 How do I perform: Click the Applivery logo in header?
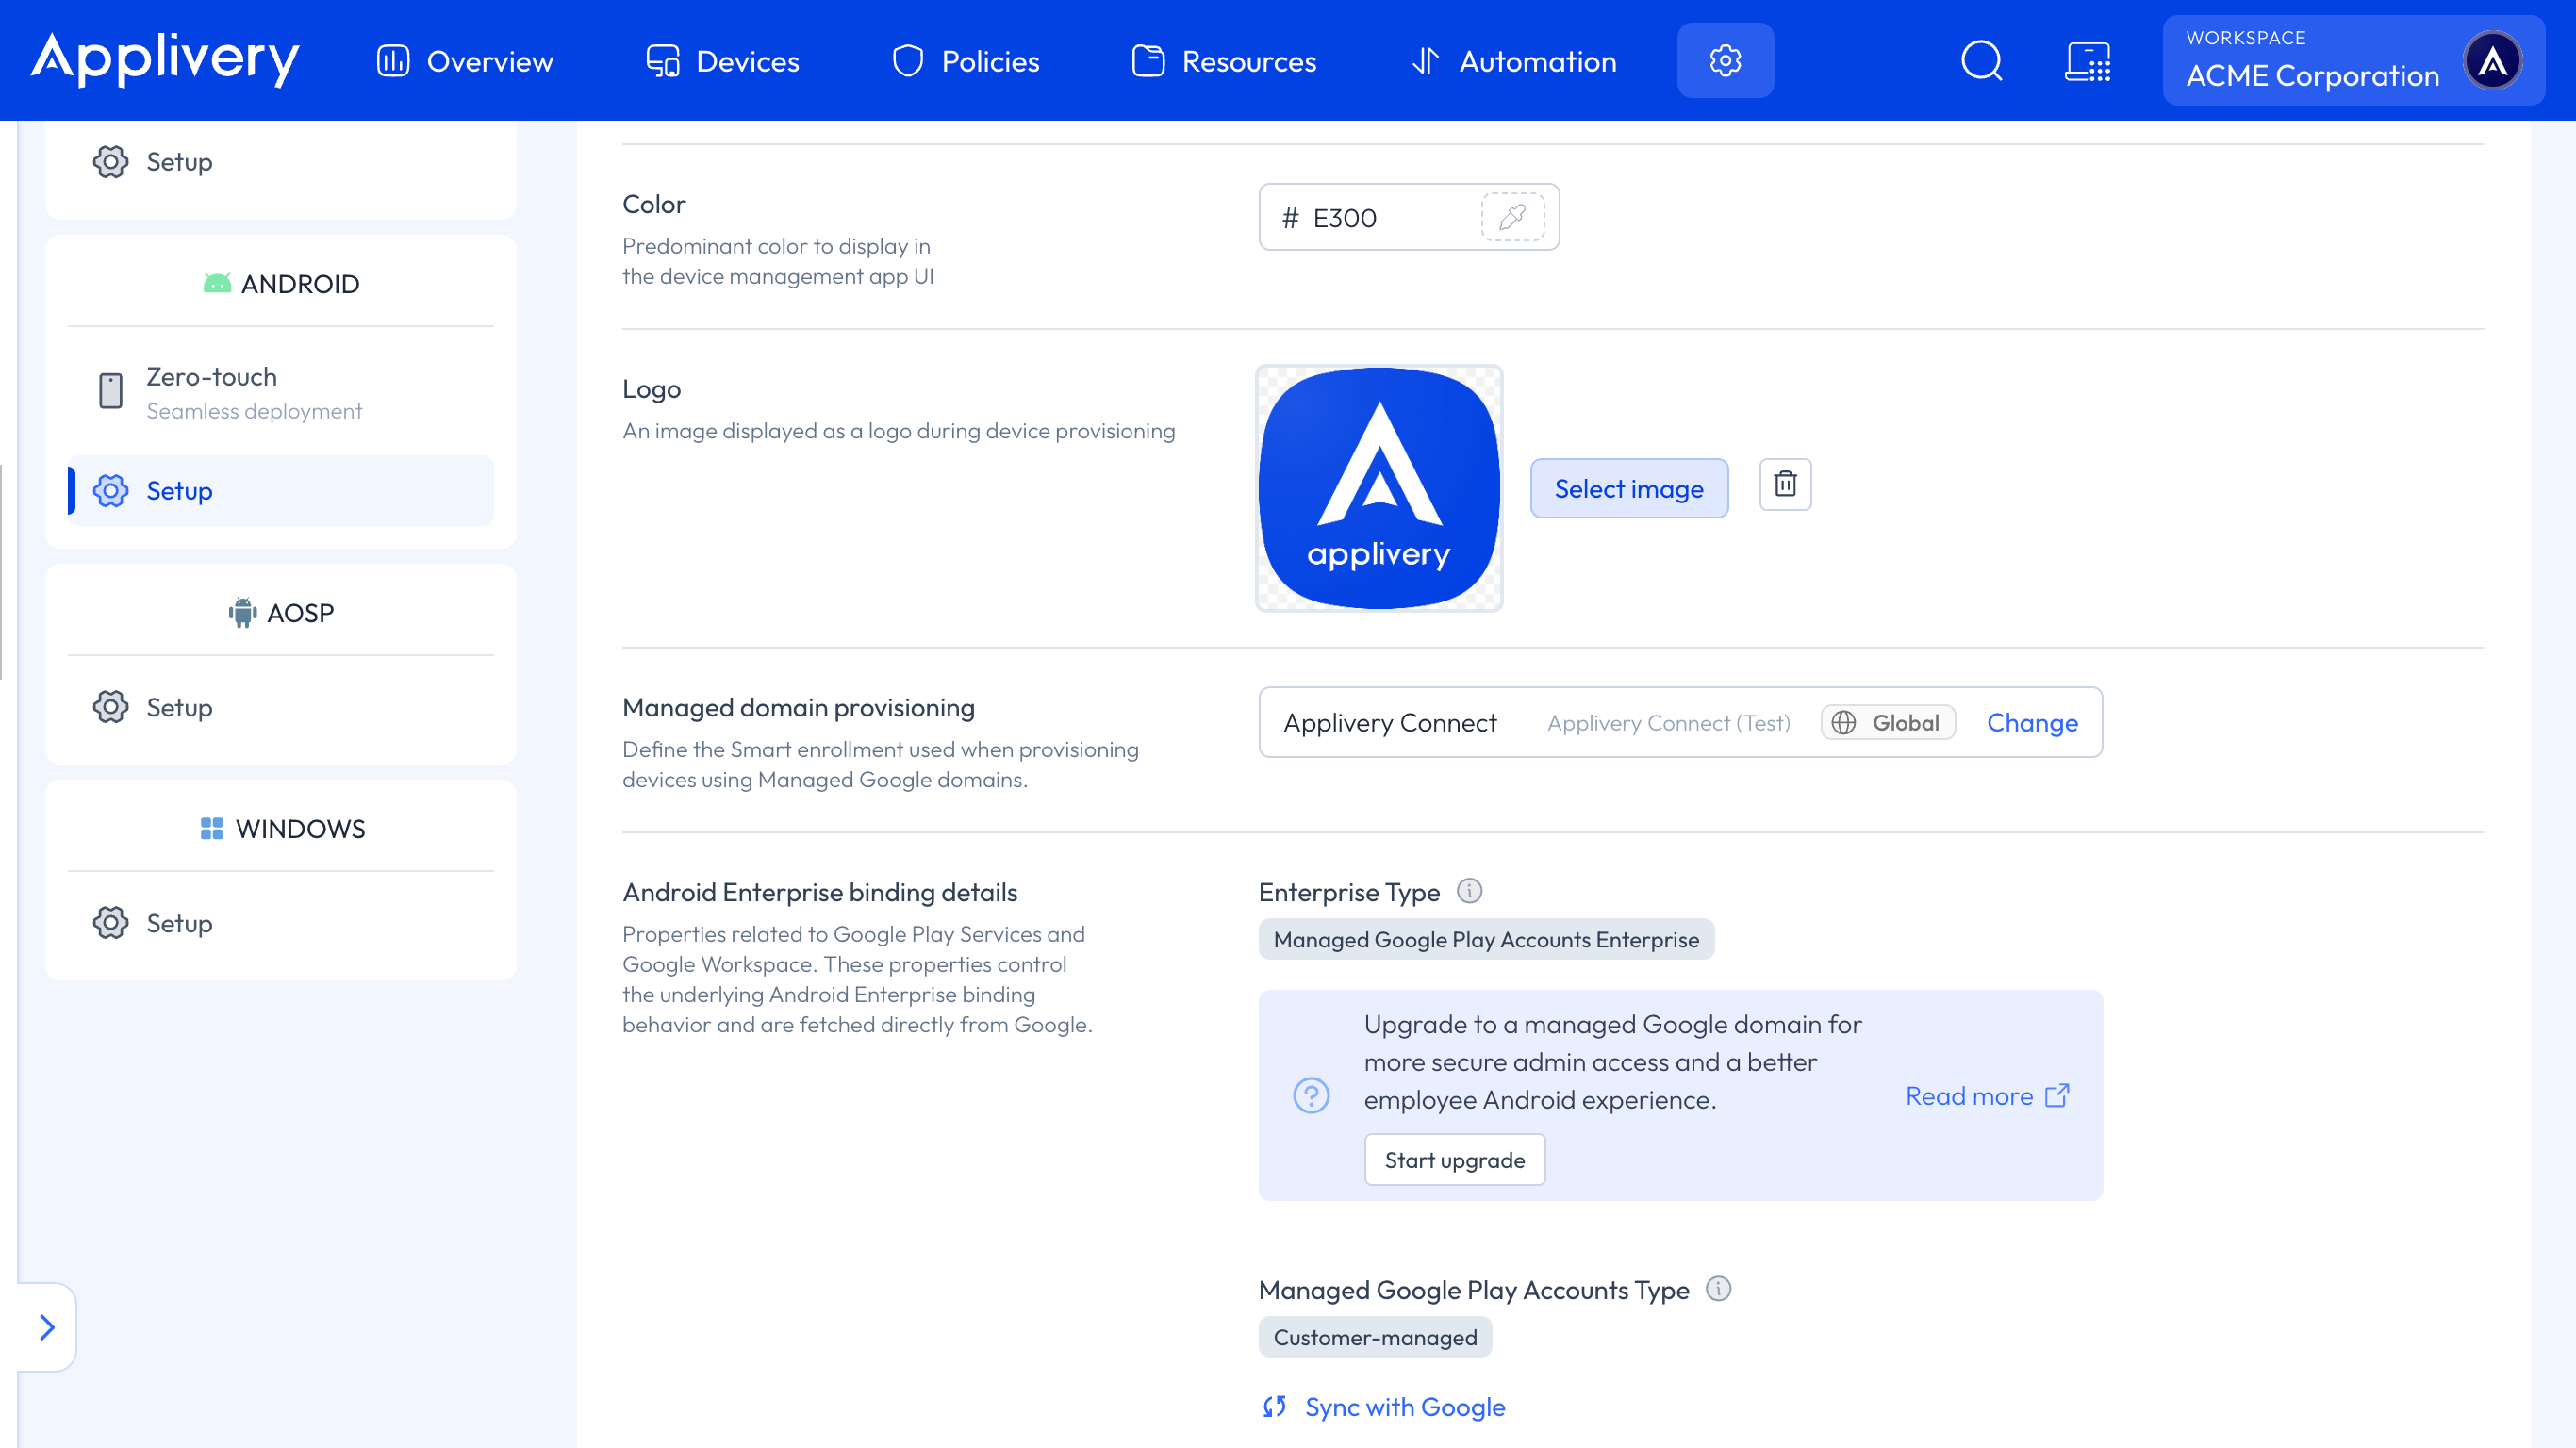tap(165, 59)
